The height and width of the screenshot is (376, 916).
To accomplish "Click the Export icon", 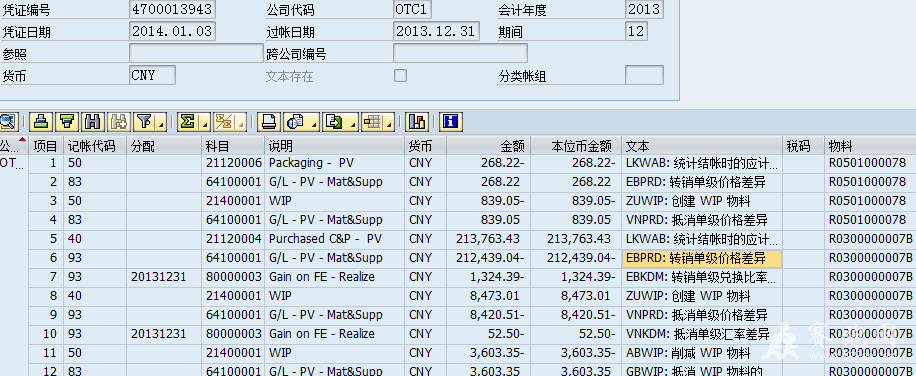I will (x=335, y=121).
